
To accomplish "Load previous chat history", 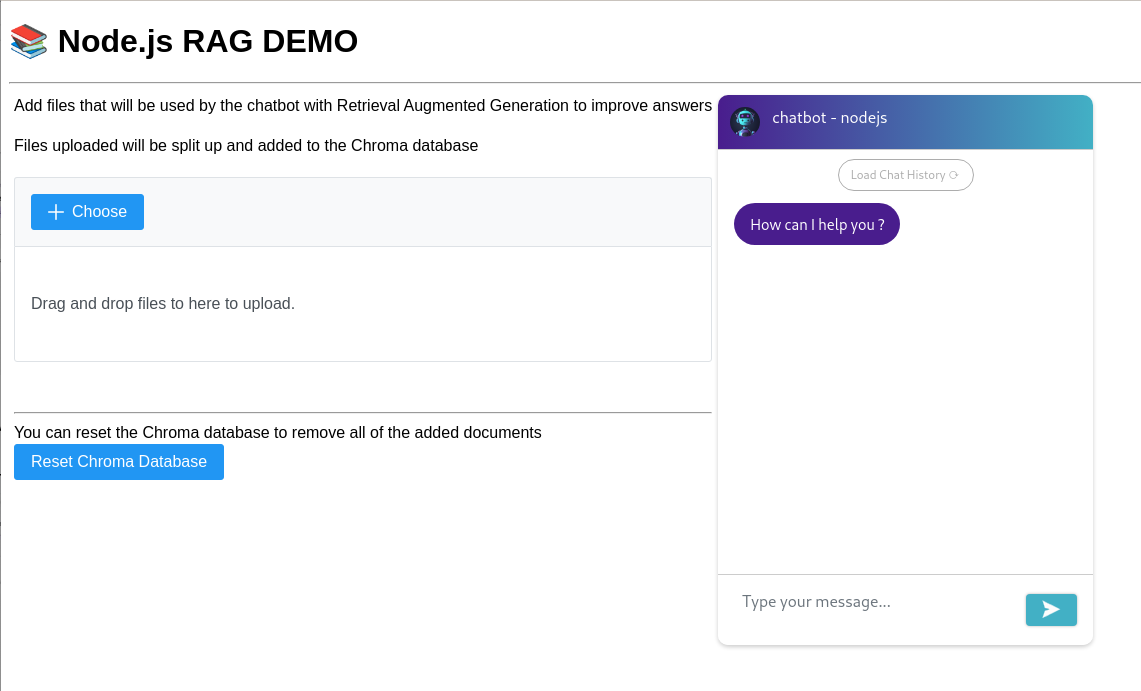I will pyautogui.click(x=905, y=175).
